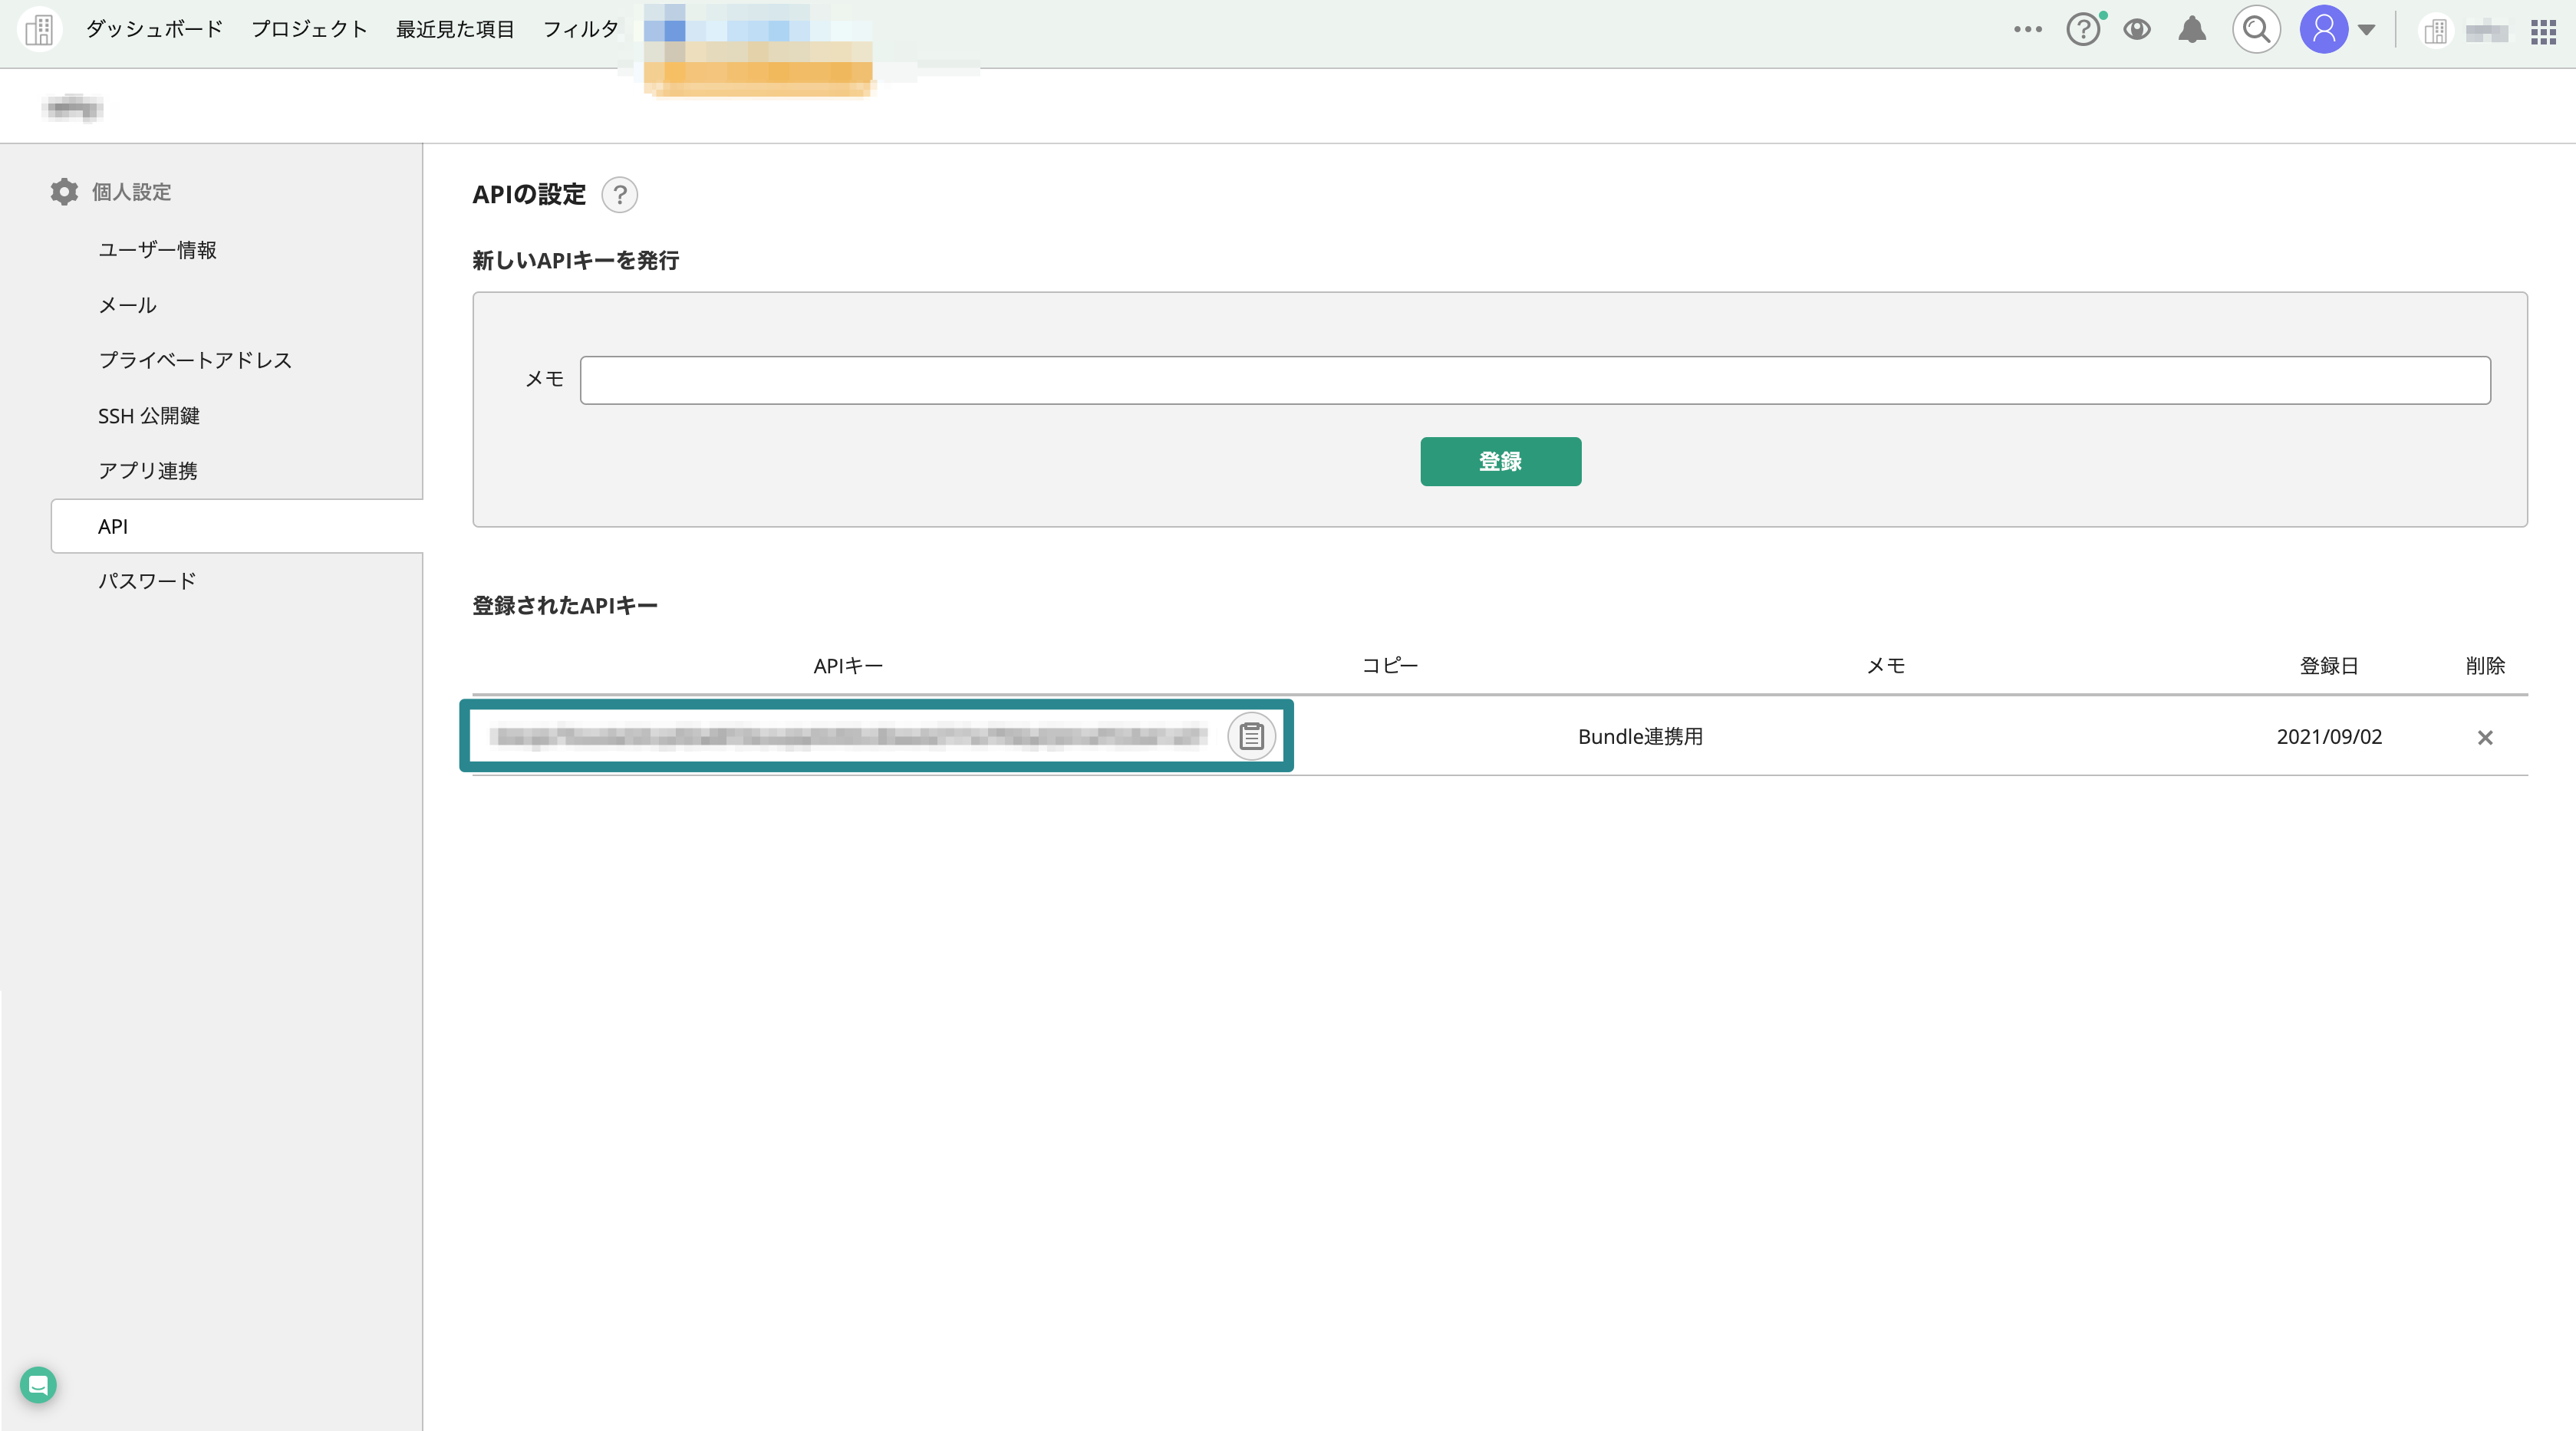Click the メモ text input field
Viewport: 2576px width, 1431px height.
click(x=1534, y=380)
